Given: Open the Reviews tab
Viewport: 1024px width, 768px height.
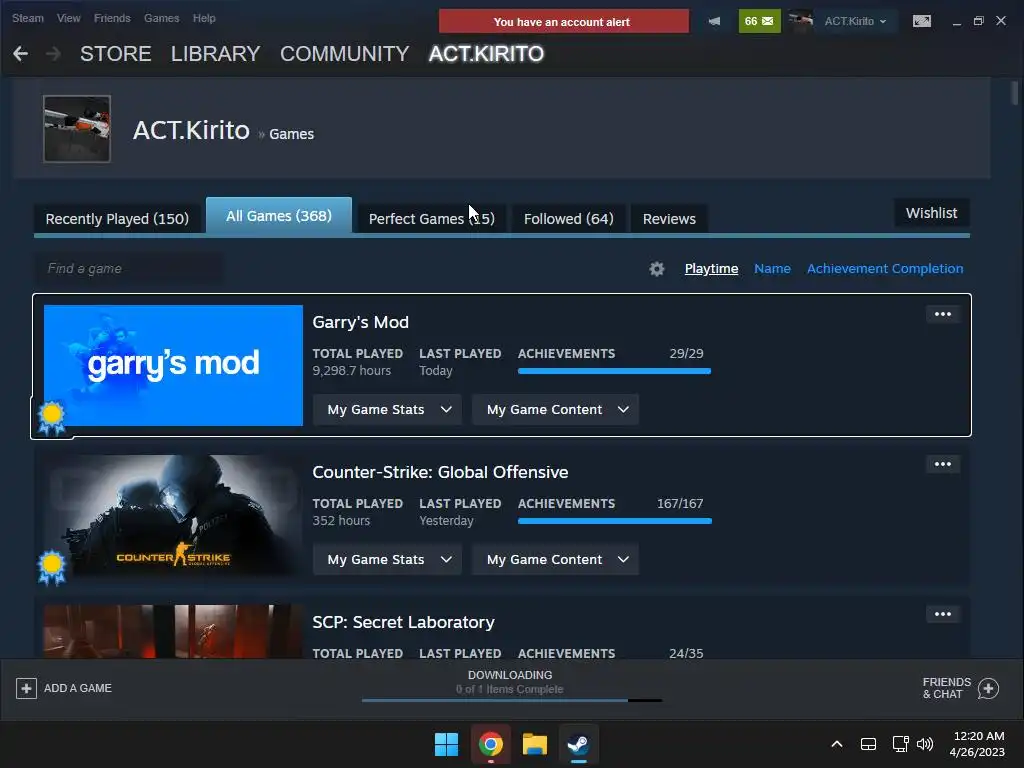Looking at the screenshot, I should tap(669, 219).
